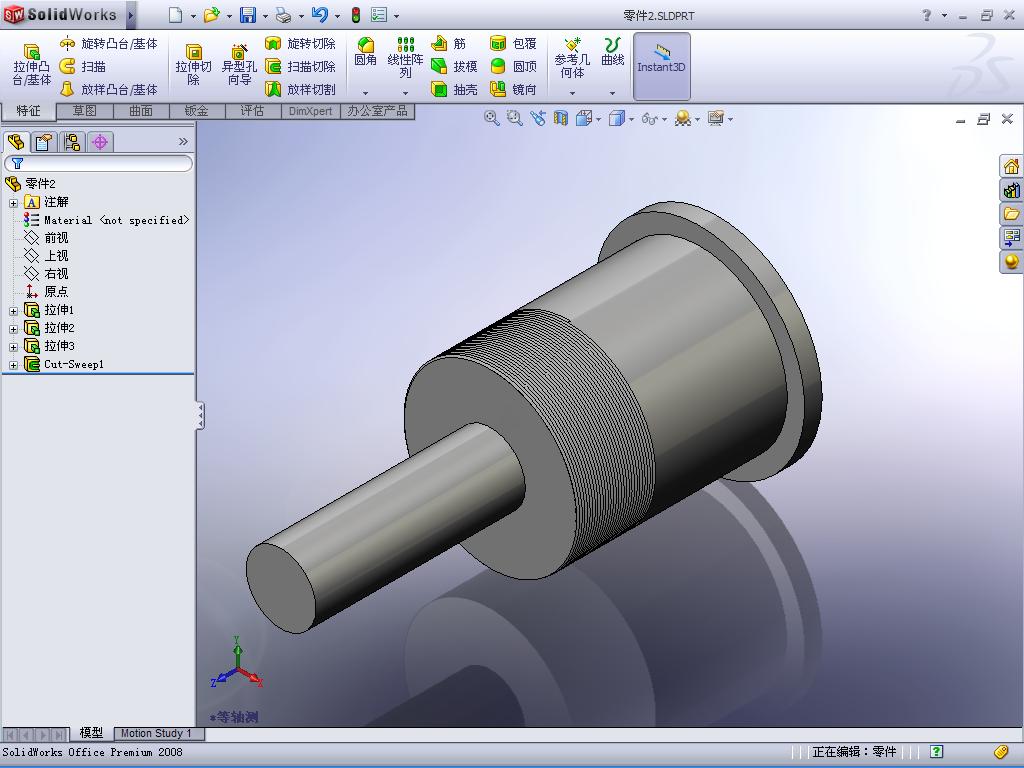Pick the 包覆 wrap tool

(x=513, y=44)
